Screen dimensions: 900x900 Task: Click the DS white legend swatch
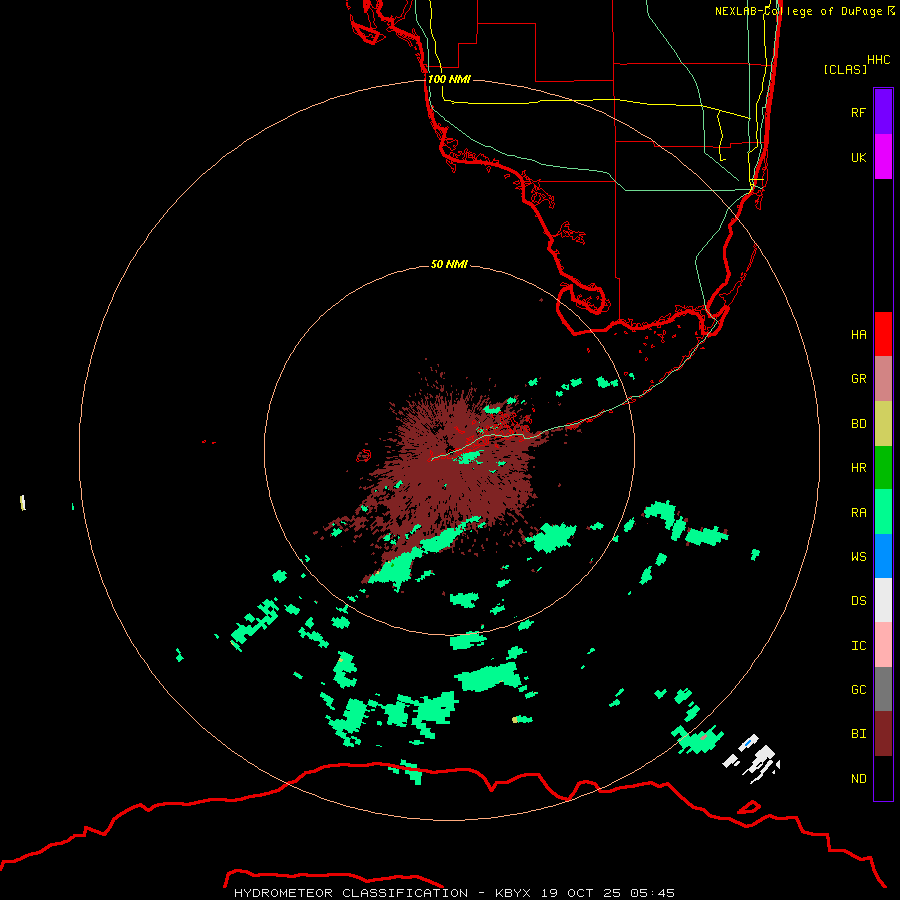[x=883, y=600]
